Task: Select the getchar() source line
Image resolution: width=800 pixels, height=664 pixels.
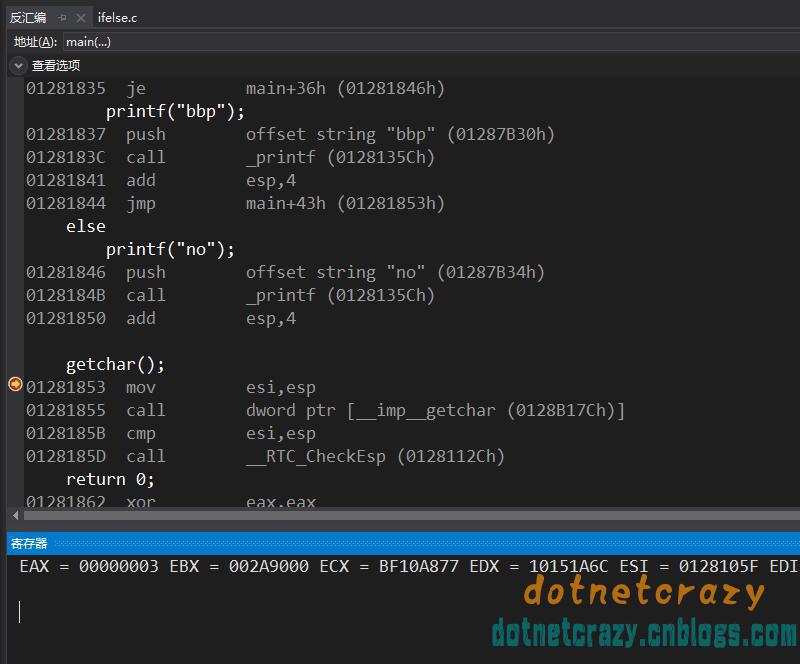Action: pos(115,364)
